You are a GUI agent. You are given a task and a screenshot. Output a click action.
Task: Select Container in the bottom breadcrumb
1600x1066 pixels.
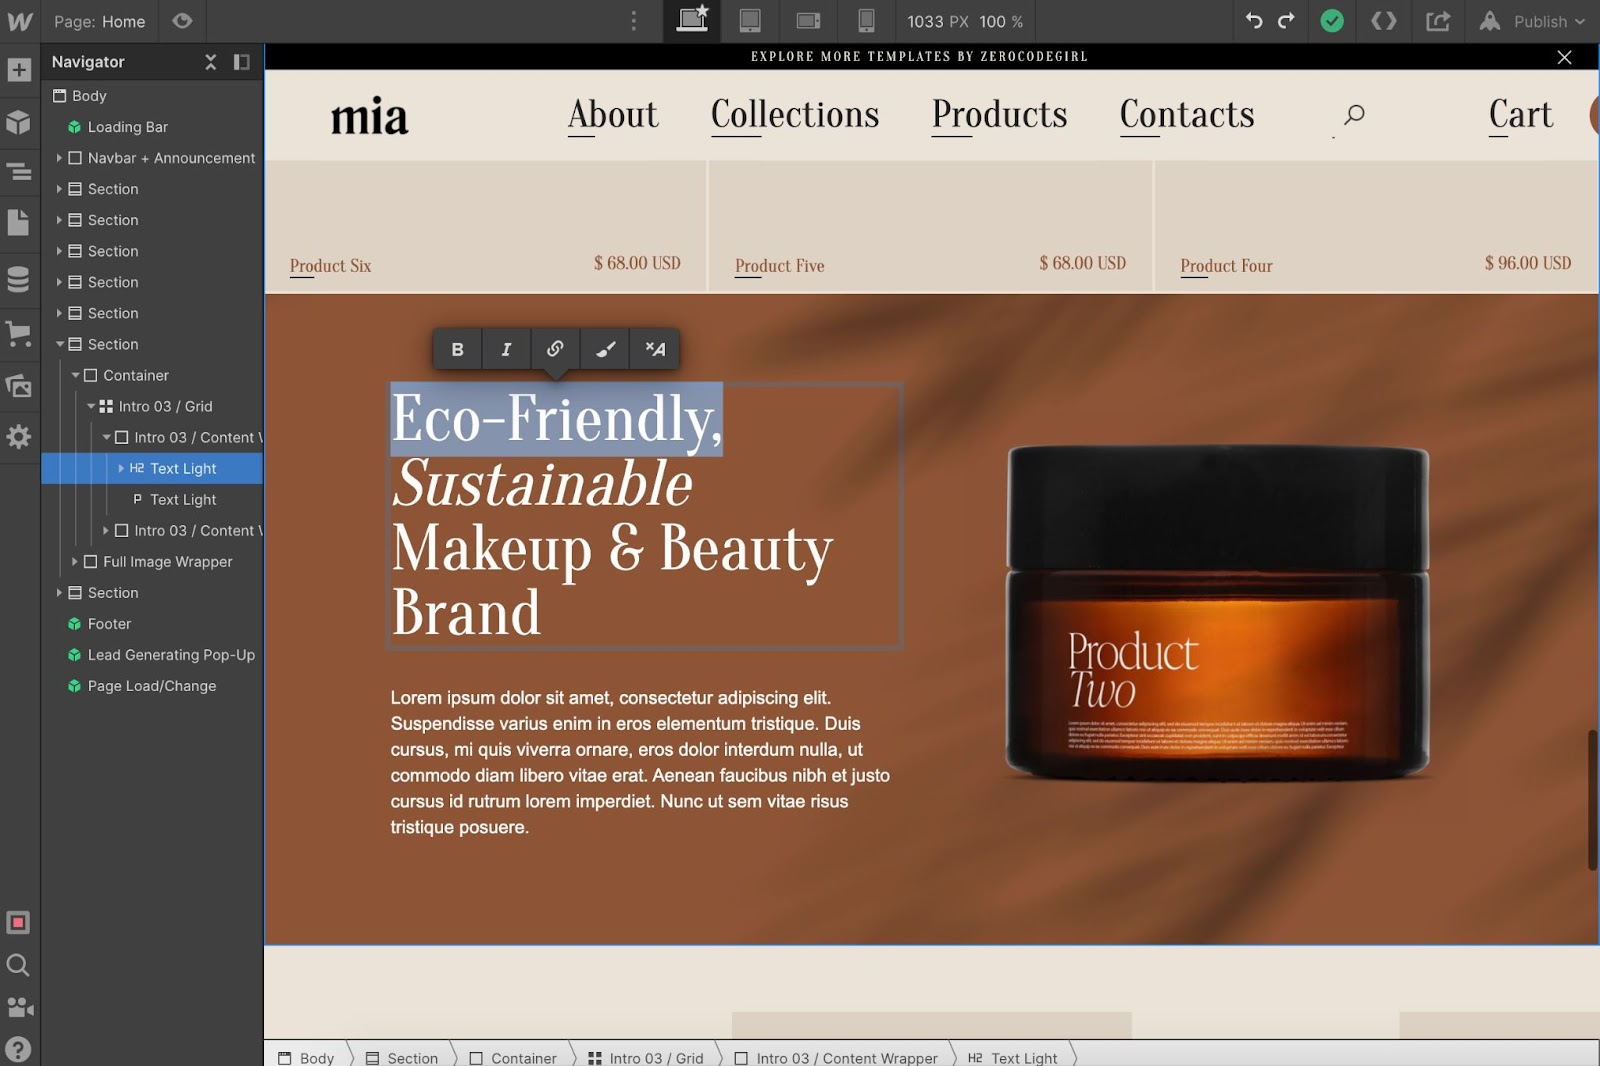[x=513, y=1058]
